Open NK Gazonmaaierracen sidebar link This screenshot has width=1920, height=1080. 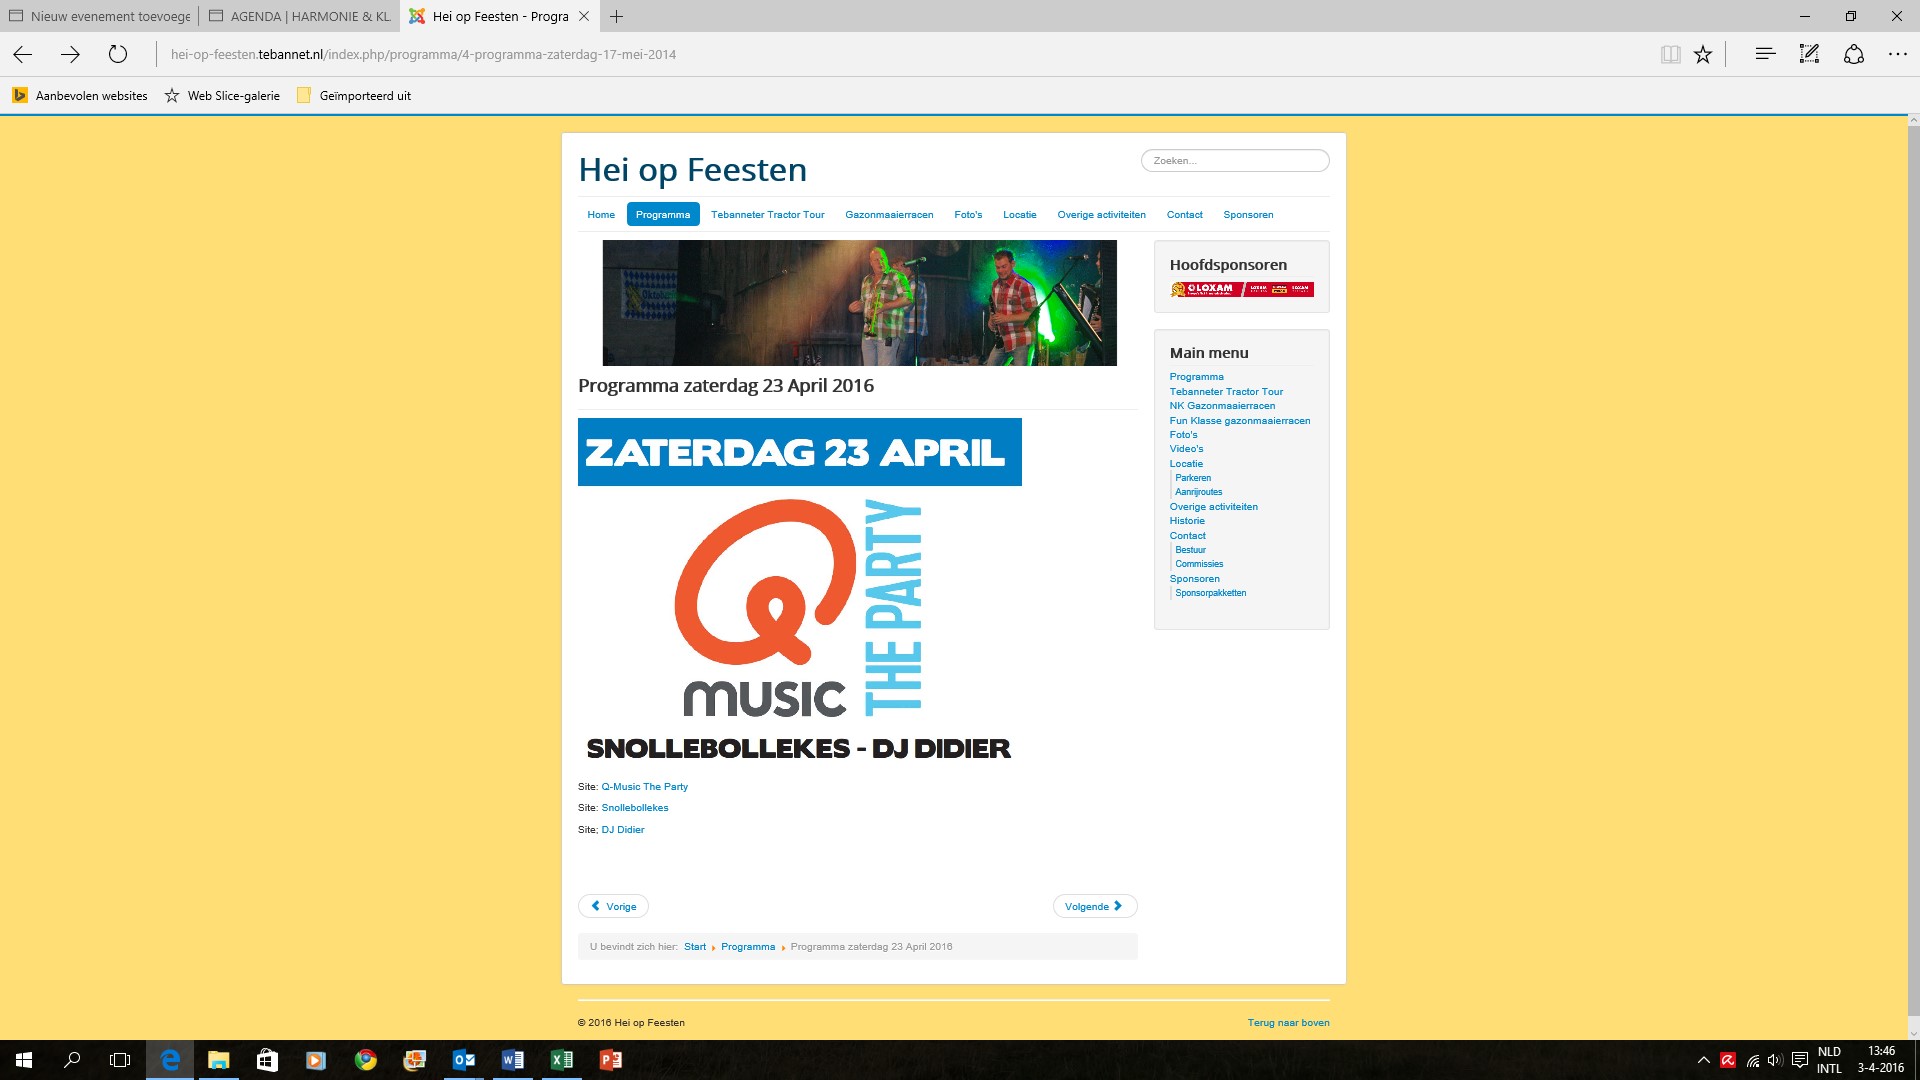point(1222,406)
